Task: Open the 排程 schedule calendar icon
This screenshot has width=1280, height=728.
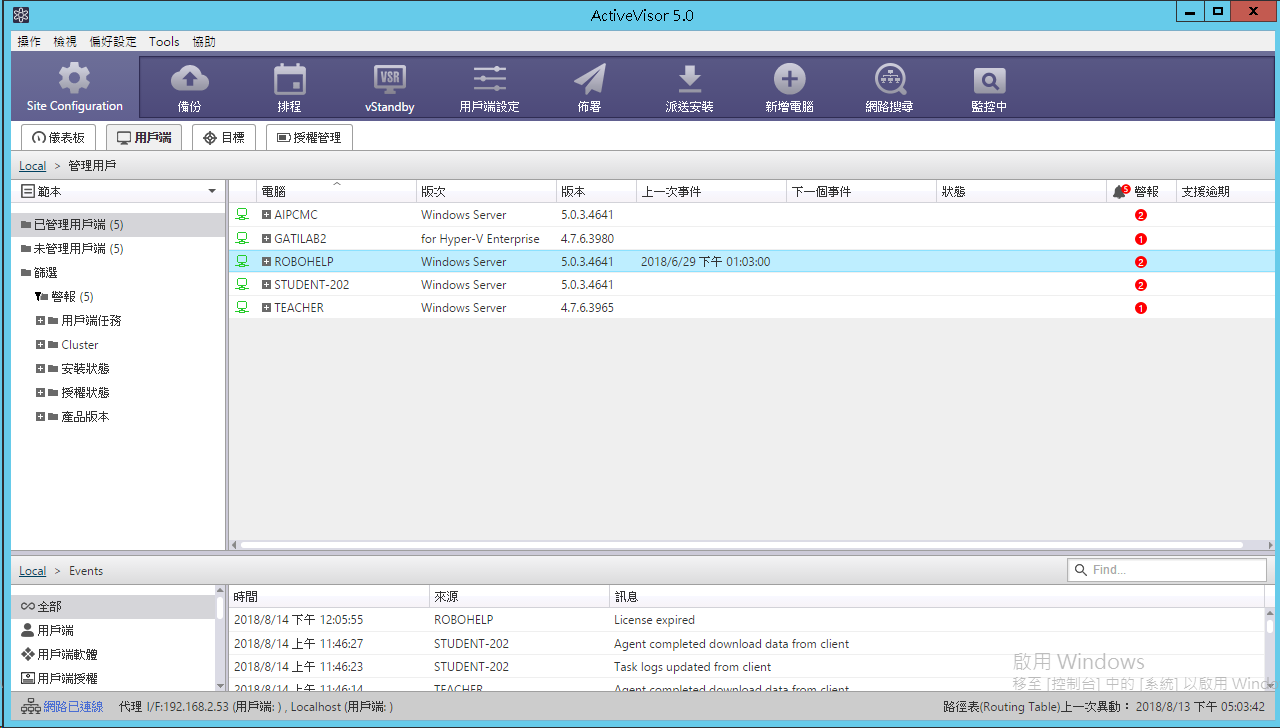Action: coord(289,79)
